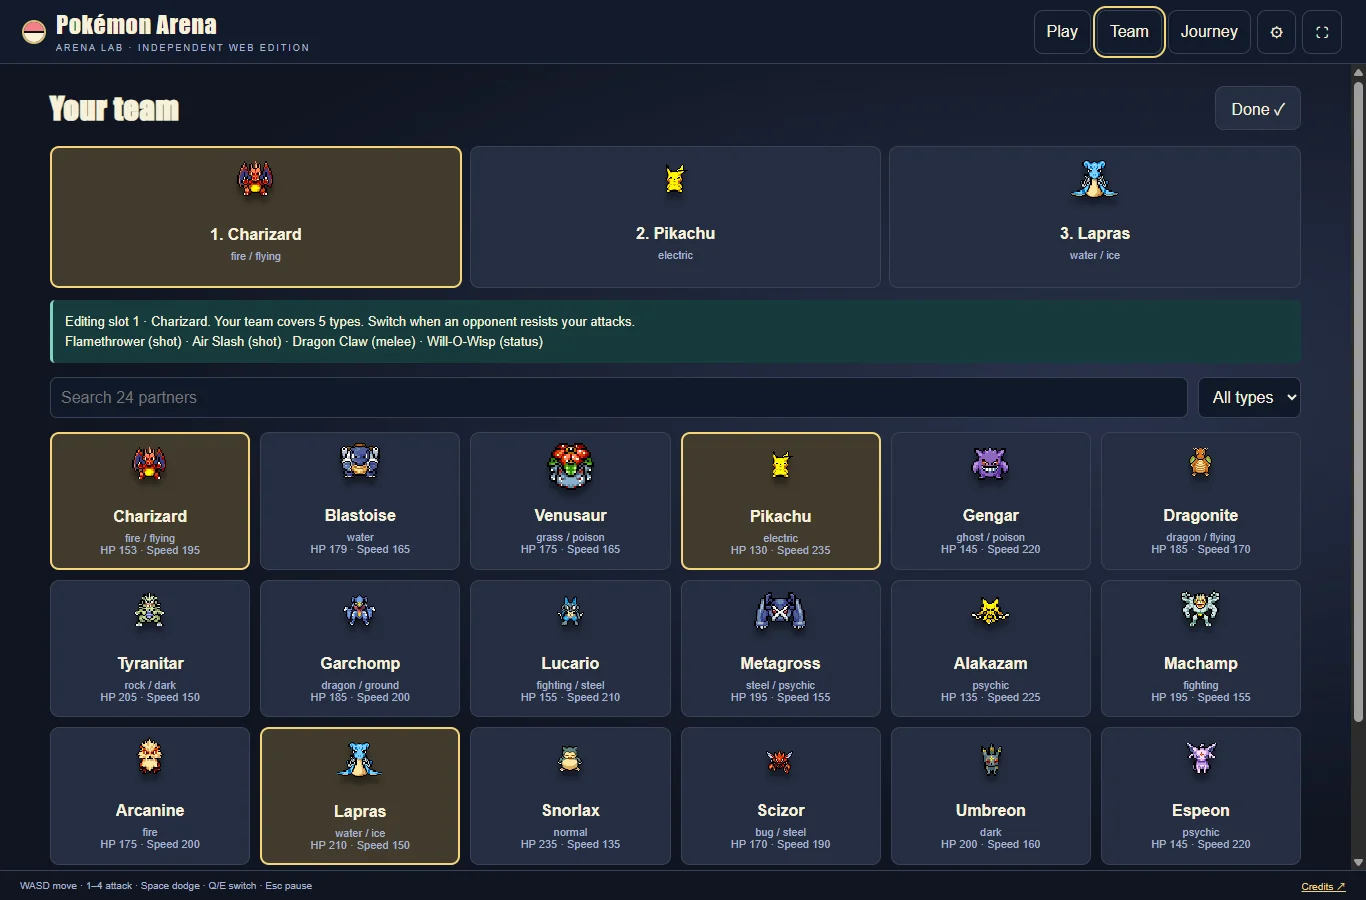
Task: Pick the Venusaur sprite
Action: (570, 464)
